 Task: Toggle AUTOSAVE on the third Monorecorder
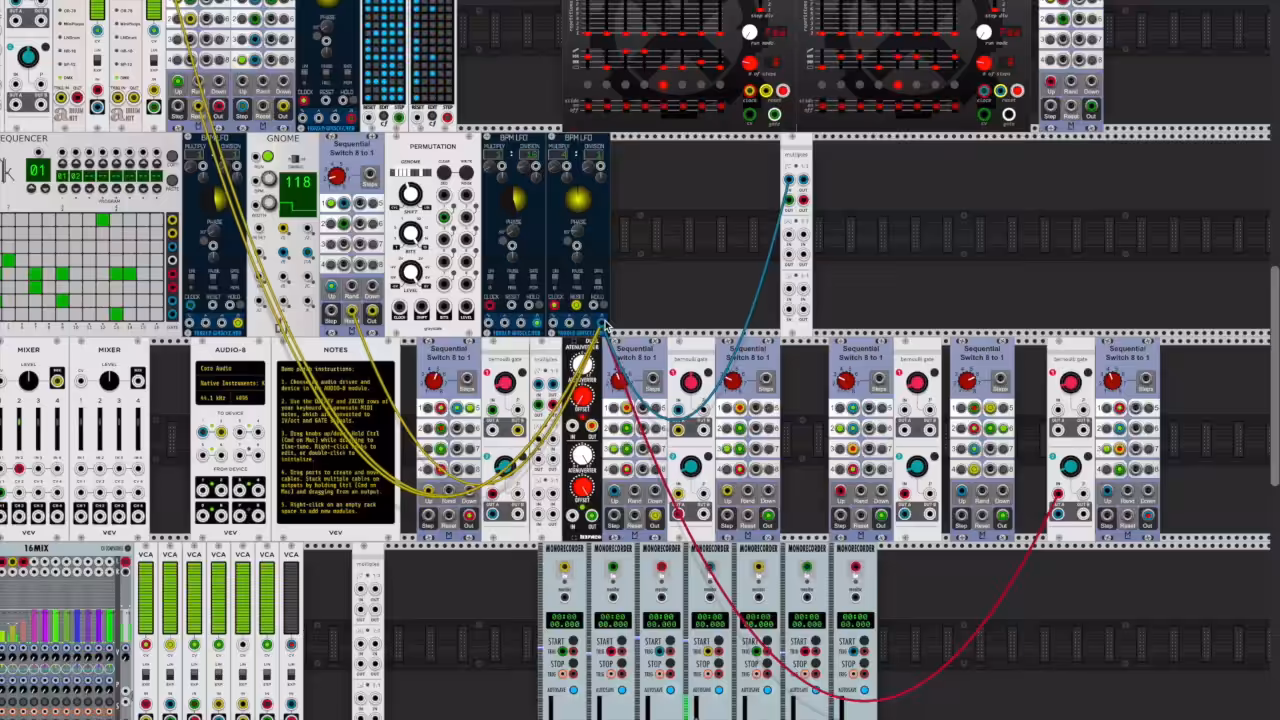(x=671, y=689)
